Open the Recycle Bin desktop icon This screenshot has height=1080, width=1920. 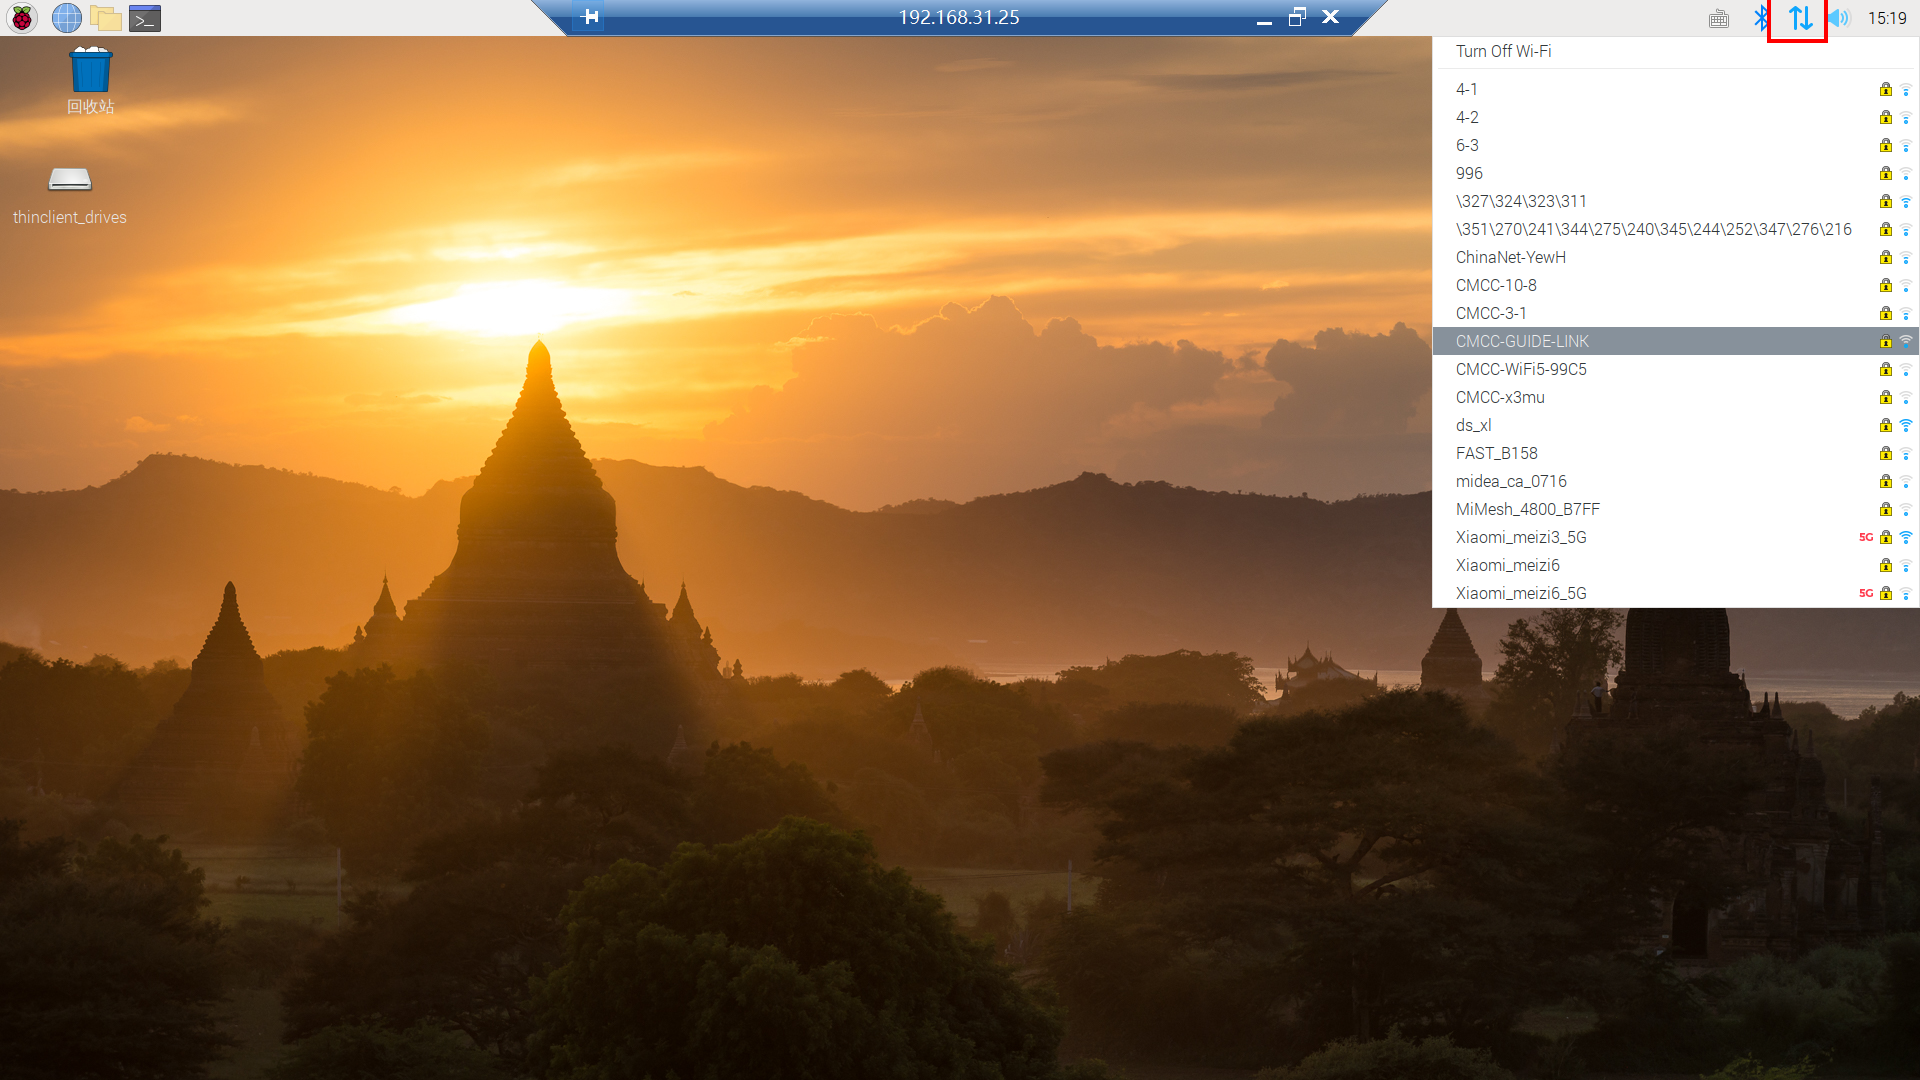[90, 72]
